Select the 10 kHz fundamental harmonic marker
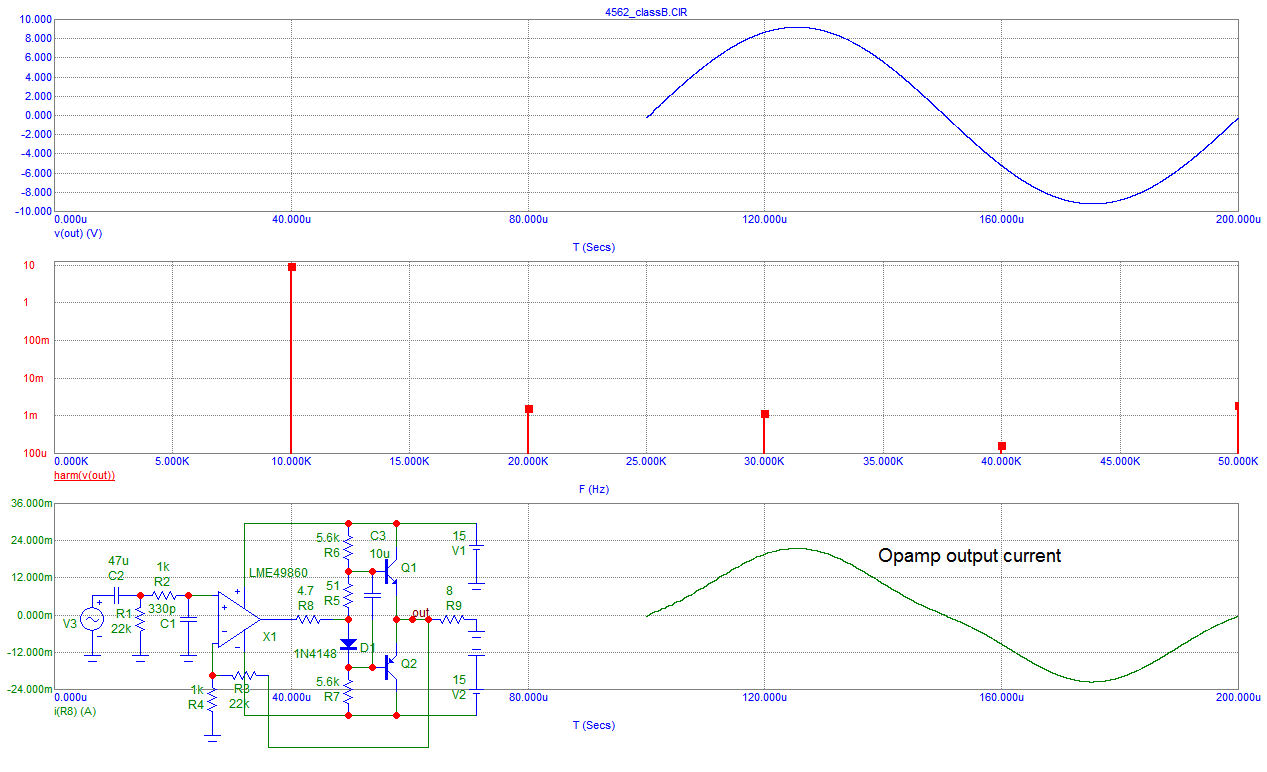Viewport: 1267px width, 772px height. coord(291,267)
